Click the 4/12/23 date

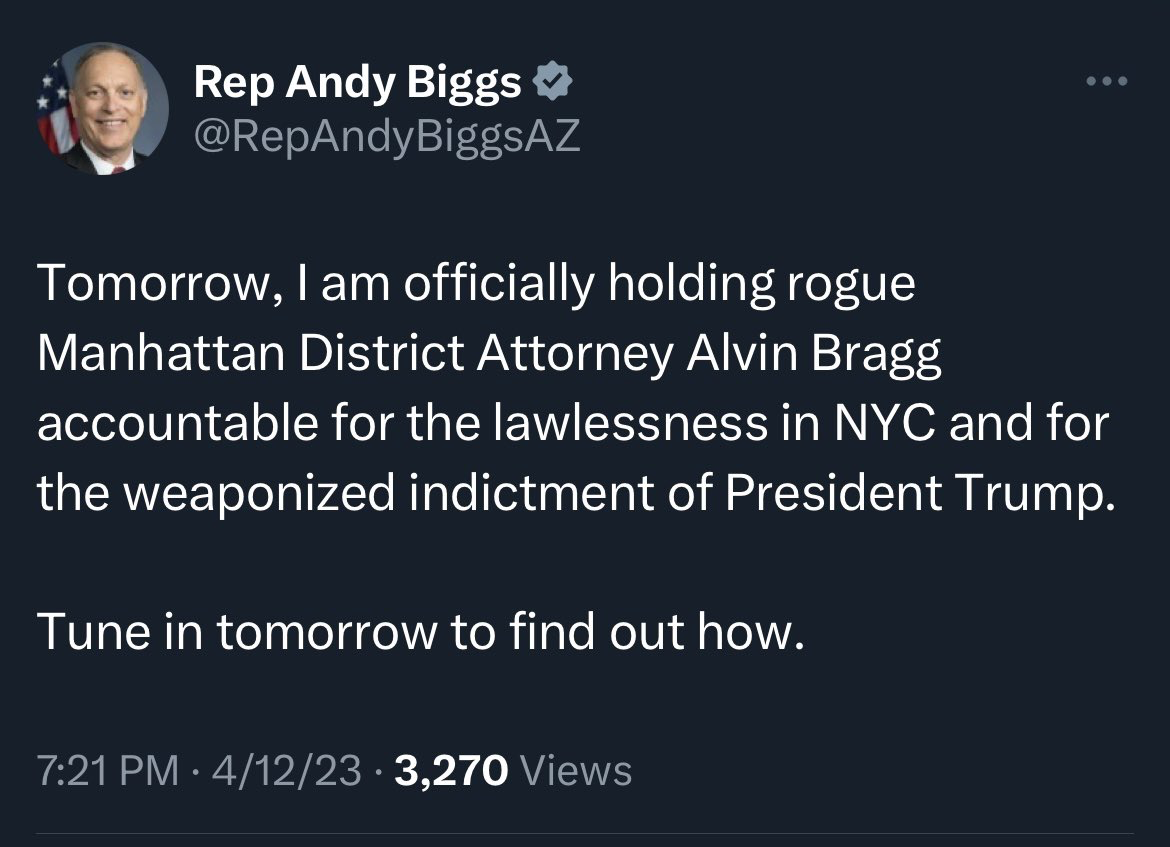click(x=287, y=770)
